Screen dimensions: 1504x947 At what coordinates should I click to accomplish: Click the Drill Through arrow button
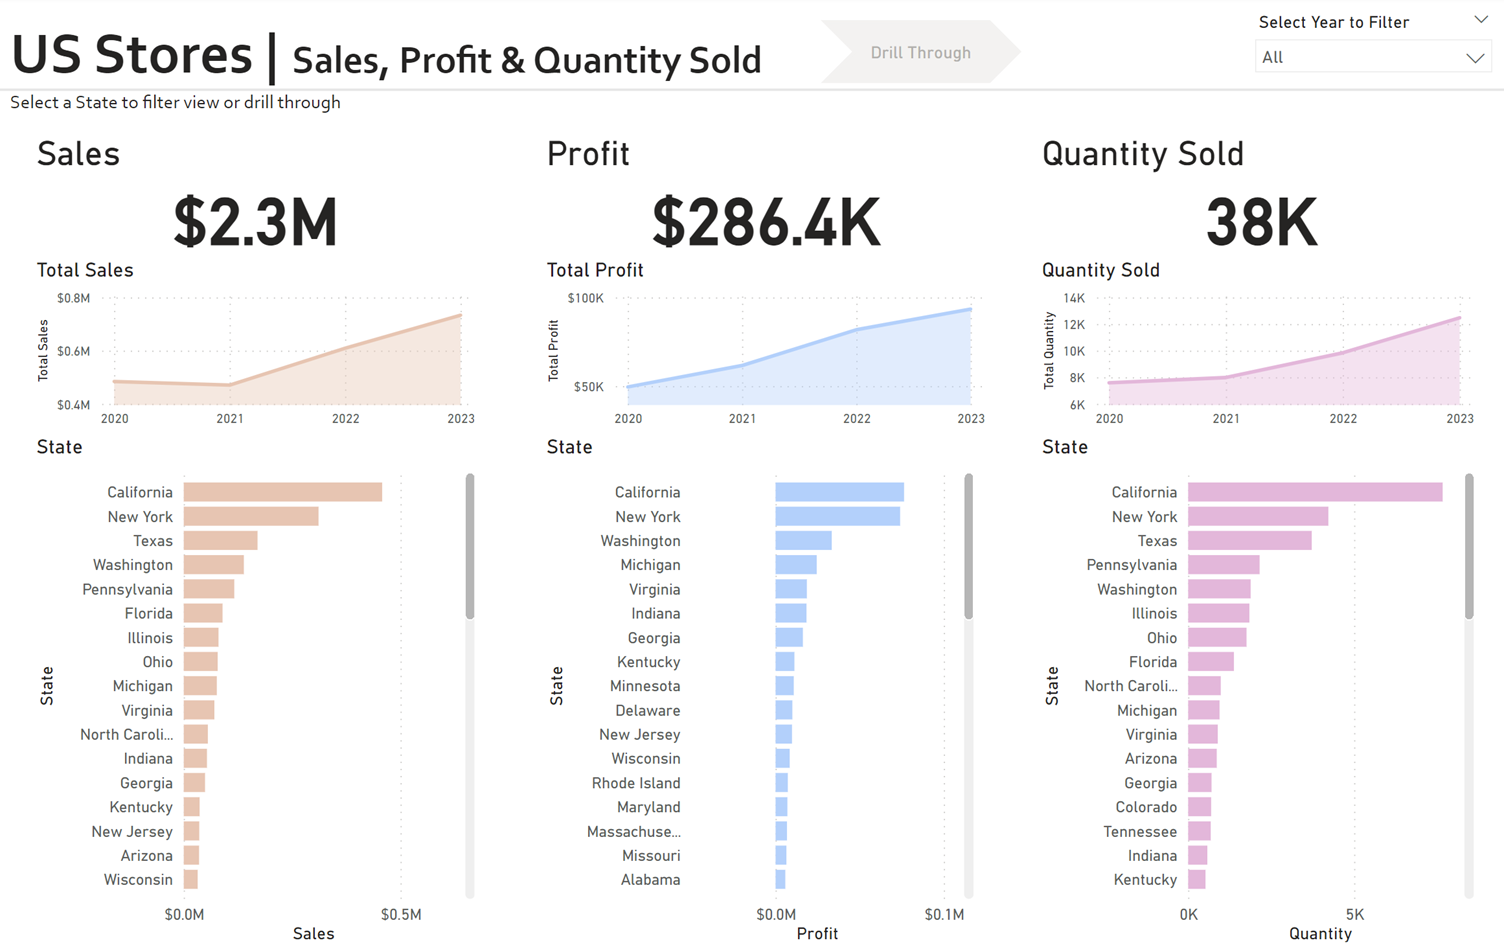click(920, 53)
